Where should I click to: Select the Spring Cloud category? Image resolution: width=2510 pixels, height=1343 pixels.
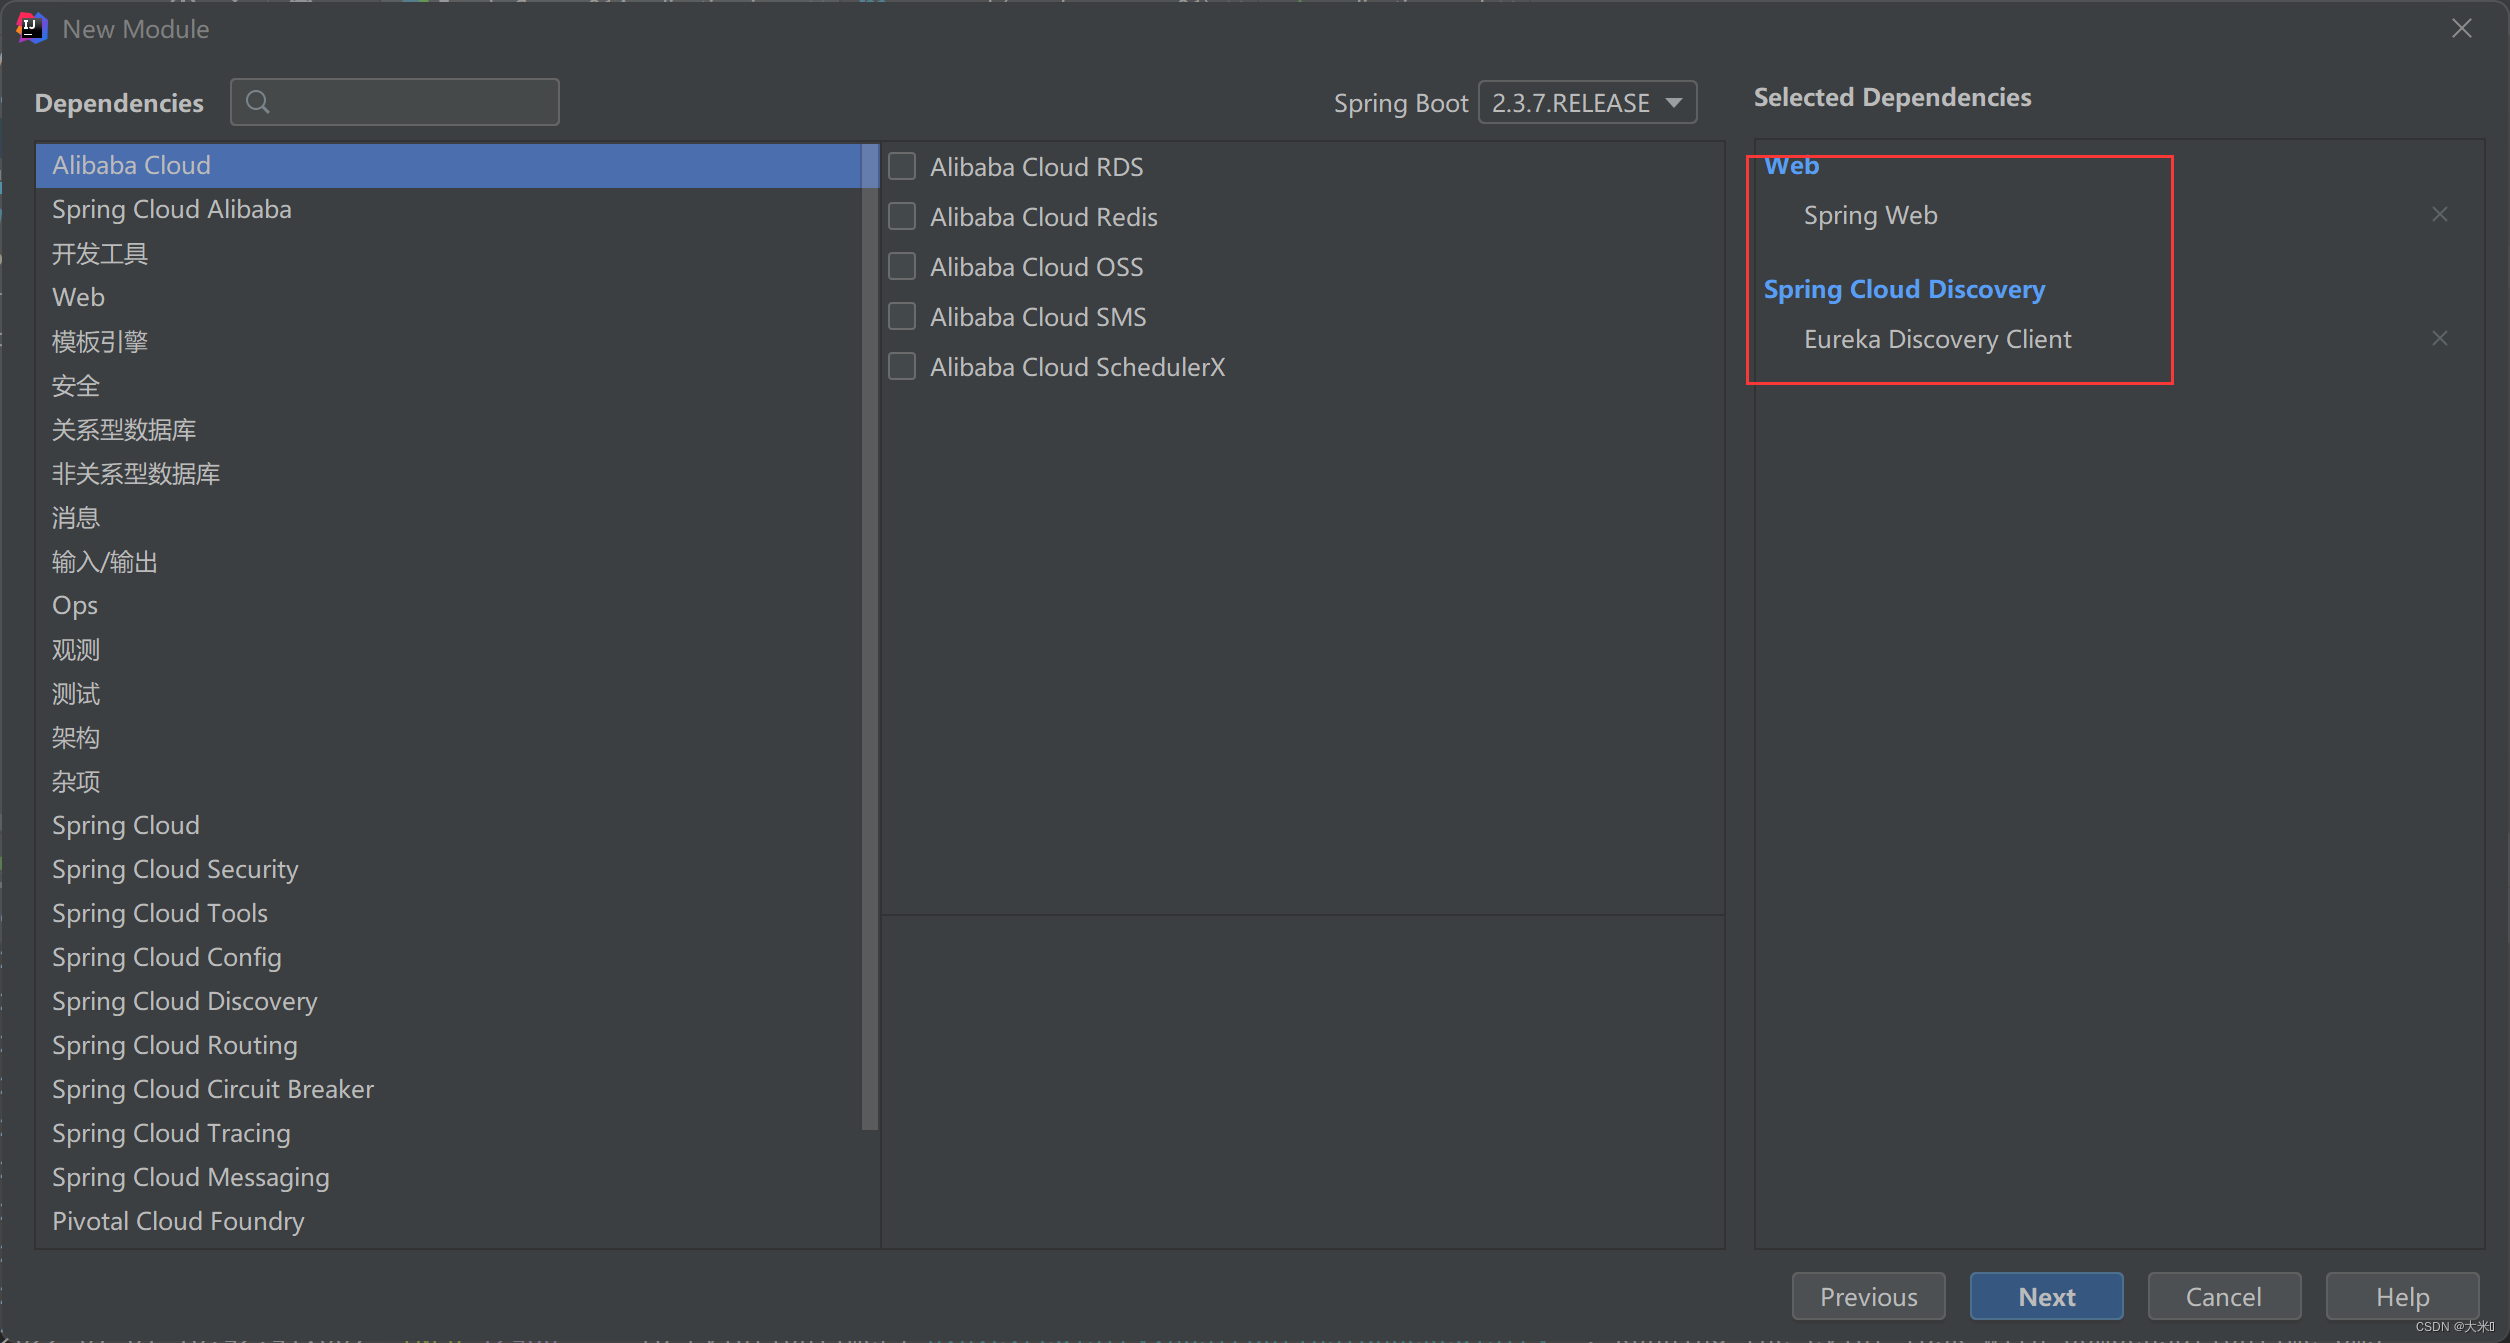point(448,825)
